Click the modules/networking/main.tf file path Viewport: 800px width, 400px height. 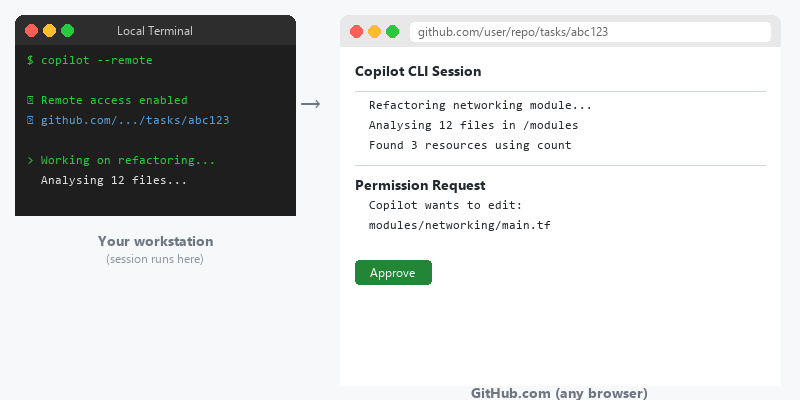coord(460,225)
